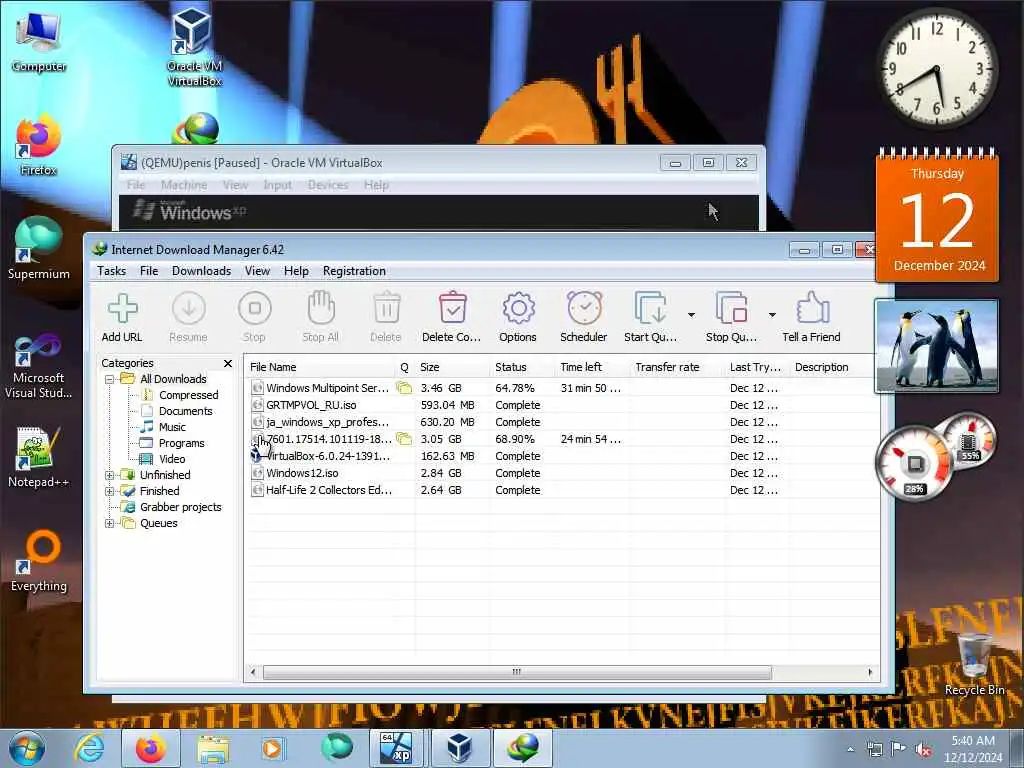Click the Add URL toolbar icon
Screen dimensions: 1024x768
click(x=123, y=308)
